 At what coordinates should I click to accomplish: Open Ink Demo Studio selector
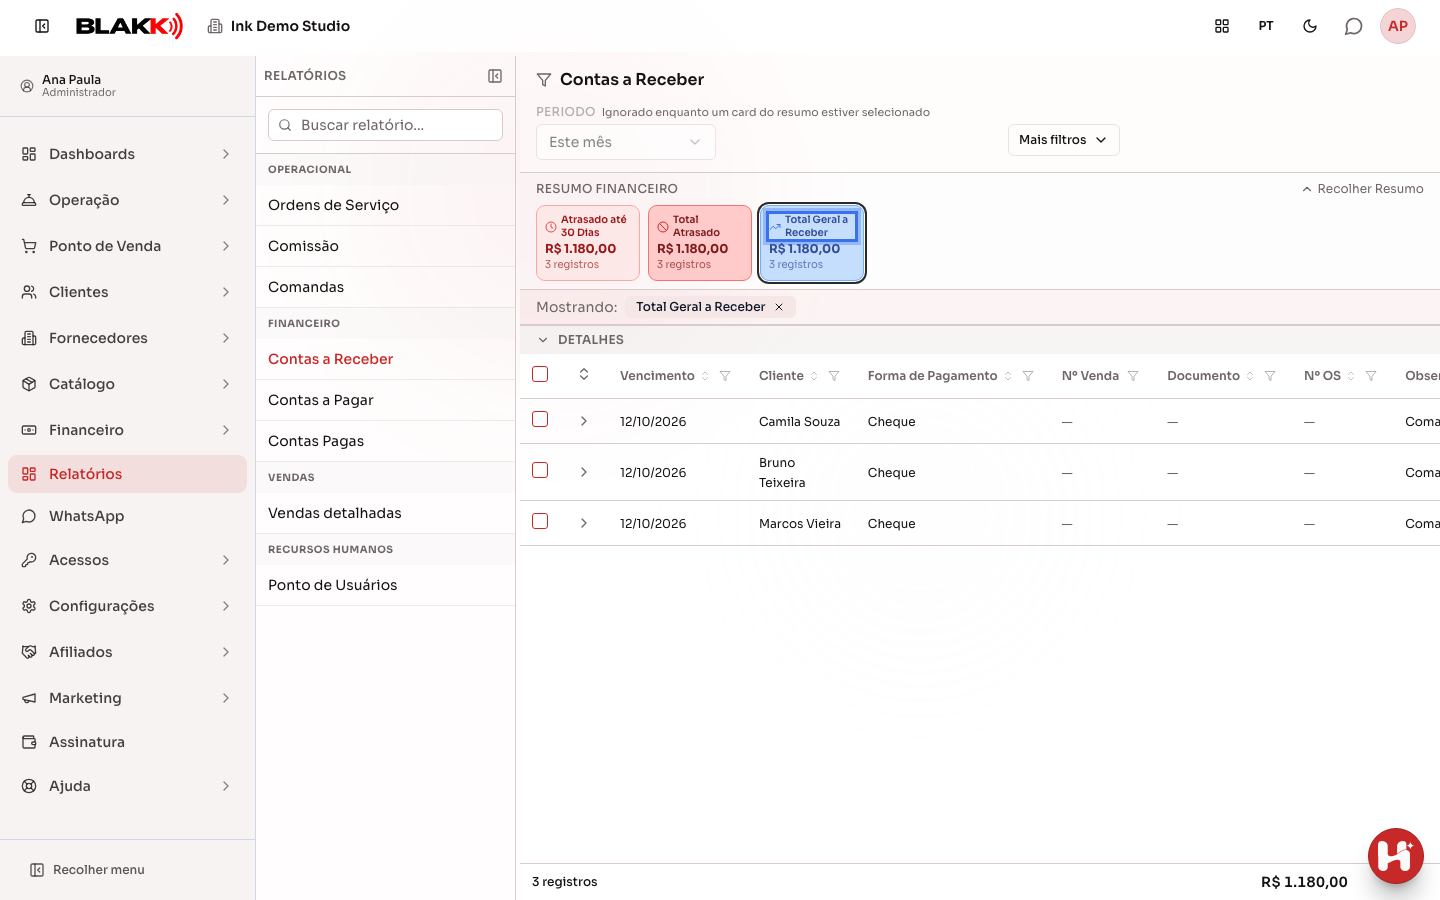coord(279,26)
